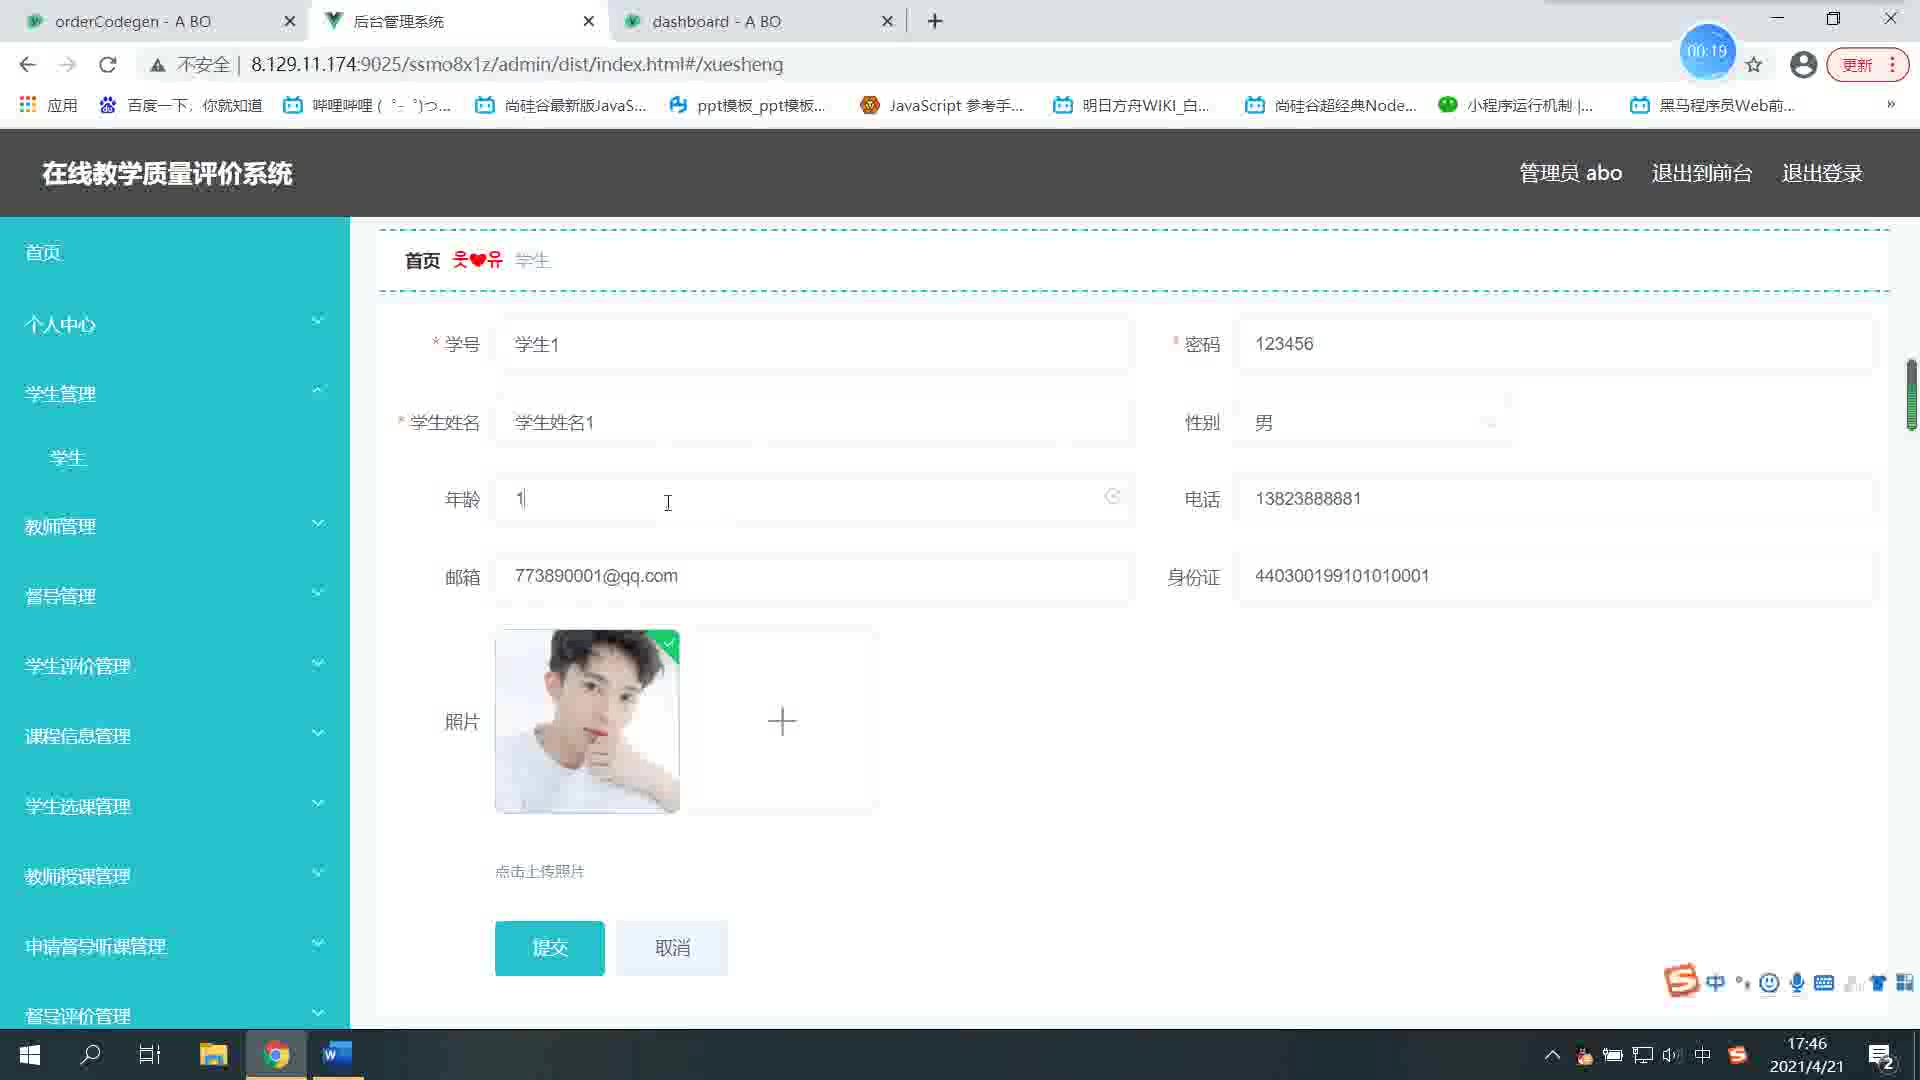This screenshot has height=1080, width=1920.
Task: Reload the page with refresh icon
Action: (x=108, y=65)
